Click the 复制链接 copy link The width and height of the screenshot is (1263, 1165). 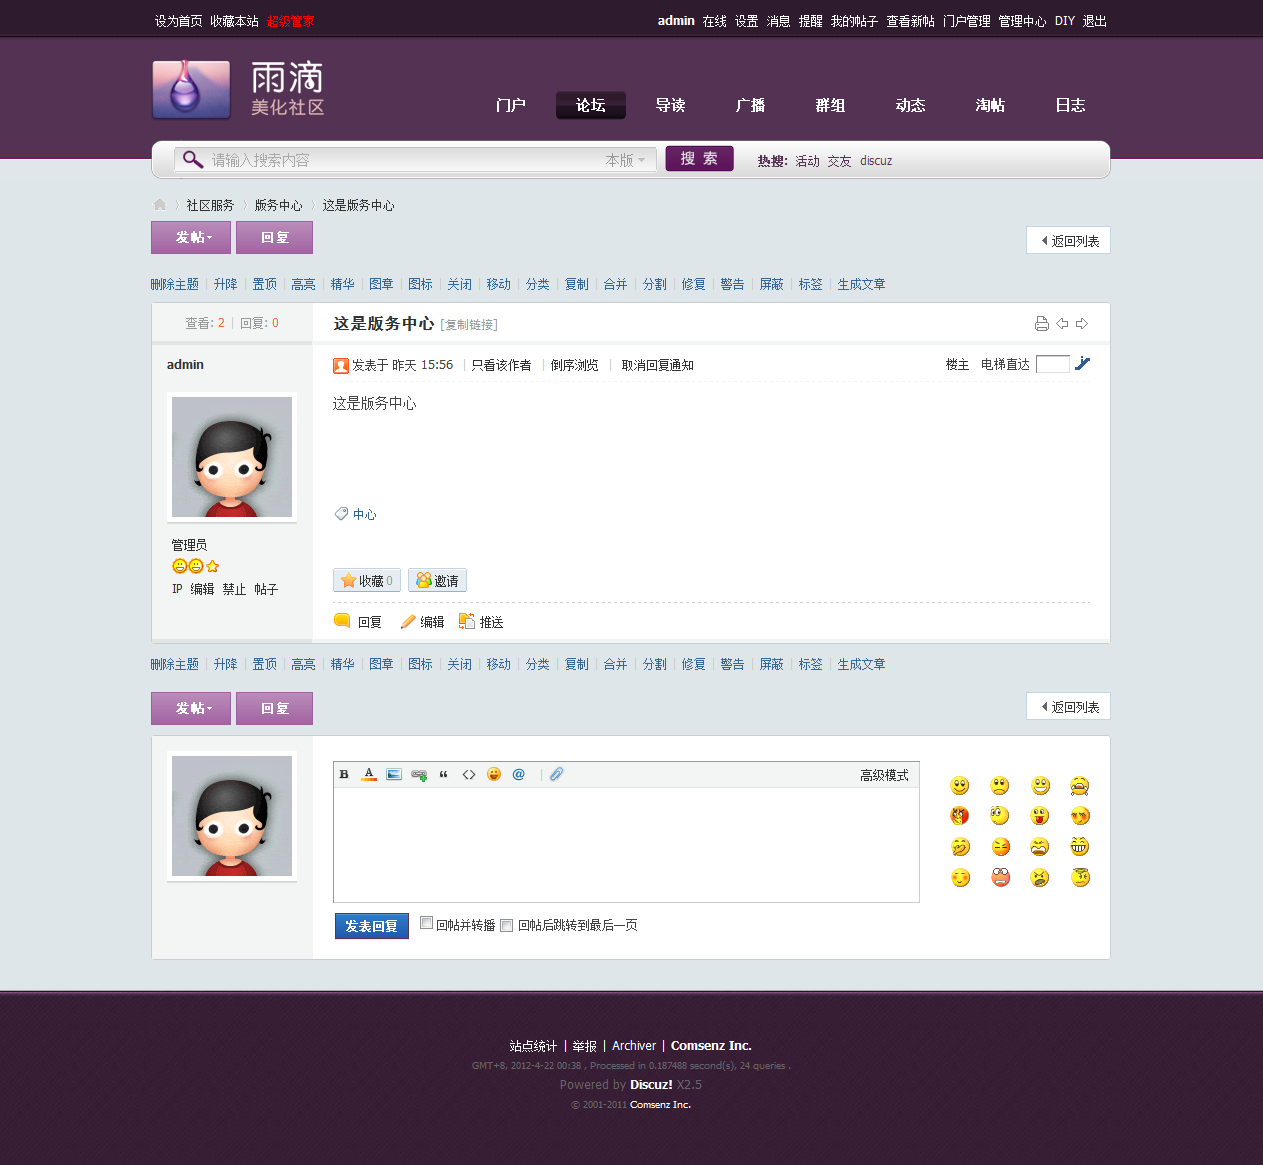pyautogui.click(x=469, y=325)
